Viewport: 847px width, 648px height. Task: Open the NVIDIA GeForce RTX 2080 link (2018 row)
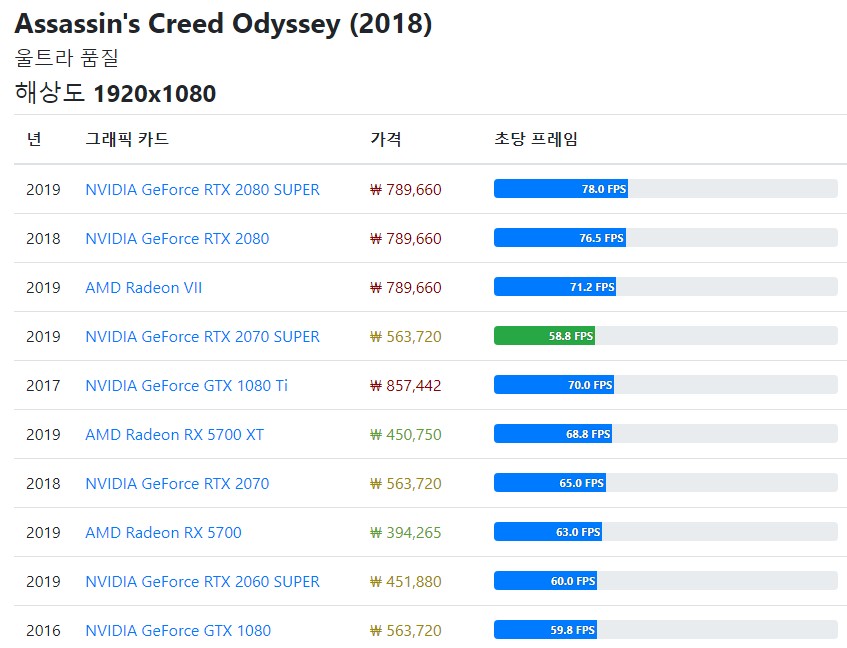click(x=177, y=239)
